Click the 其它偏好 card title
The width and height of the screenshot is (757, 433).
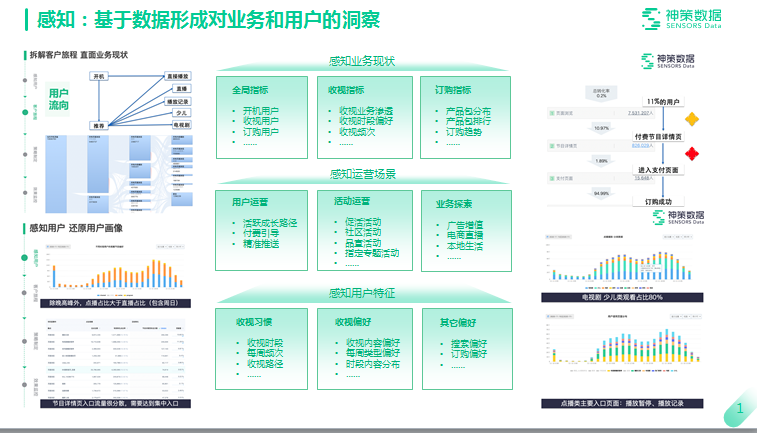(458, 322)
